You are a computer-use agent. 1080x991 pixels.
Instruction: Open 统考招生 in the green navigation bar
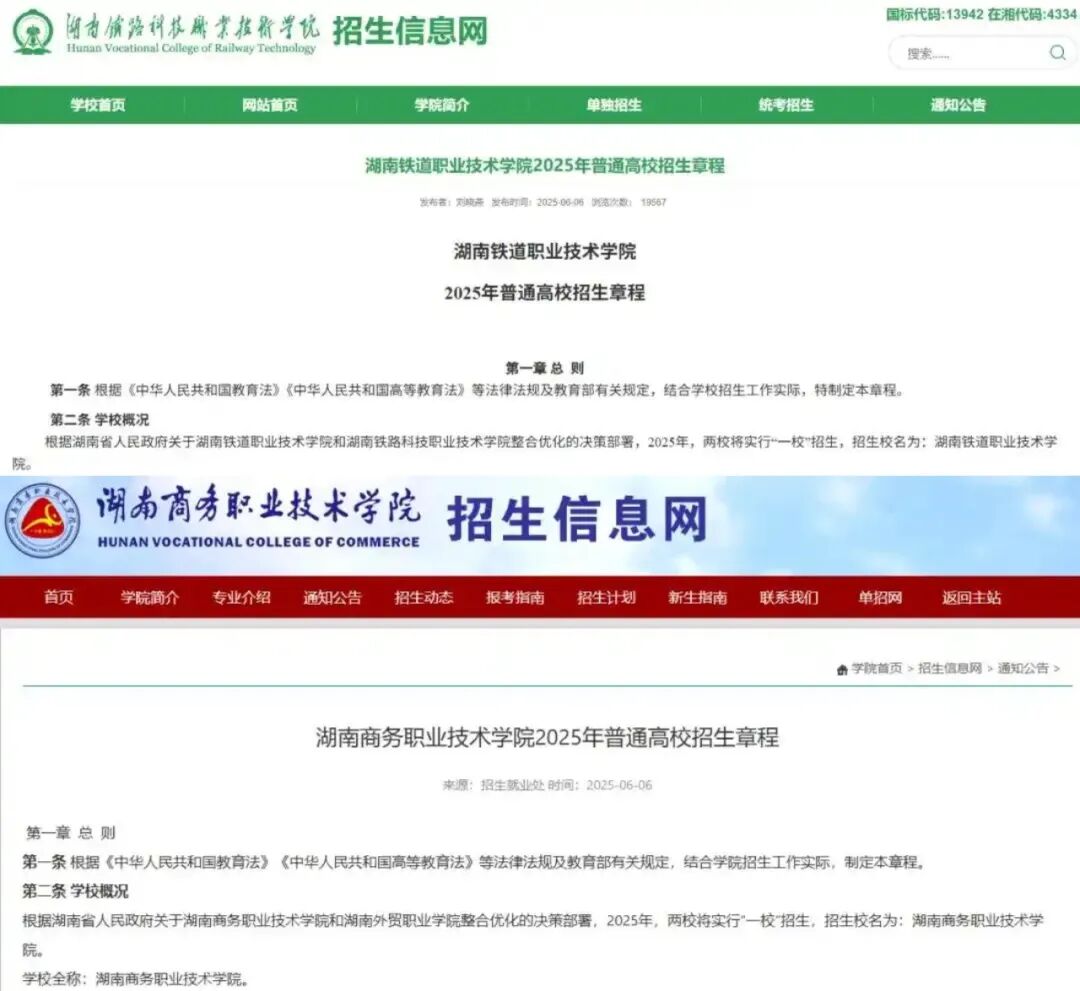tap(787, 105)
